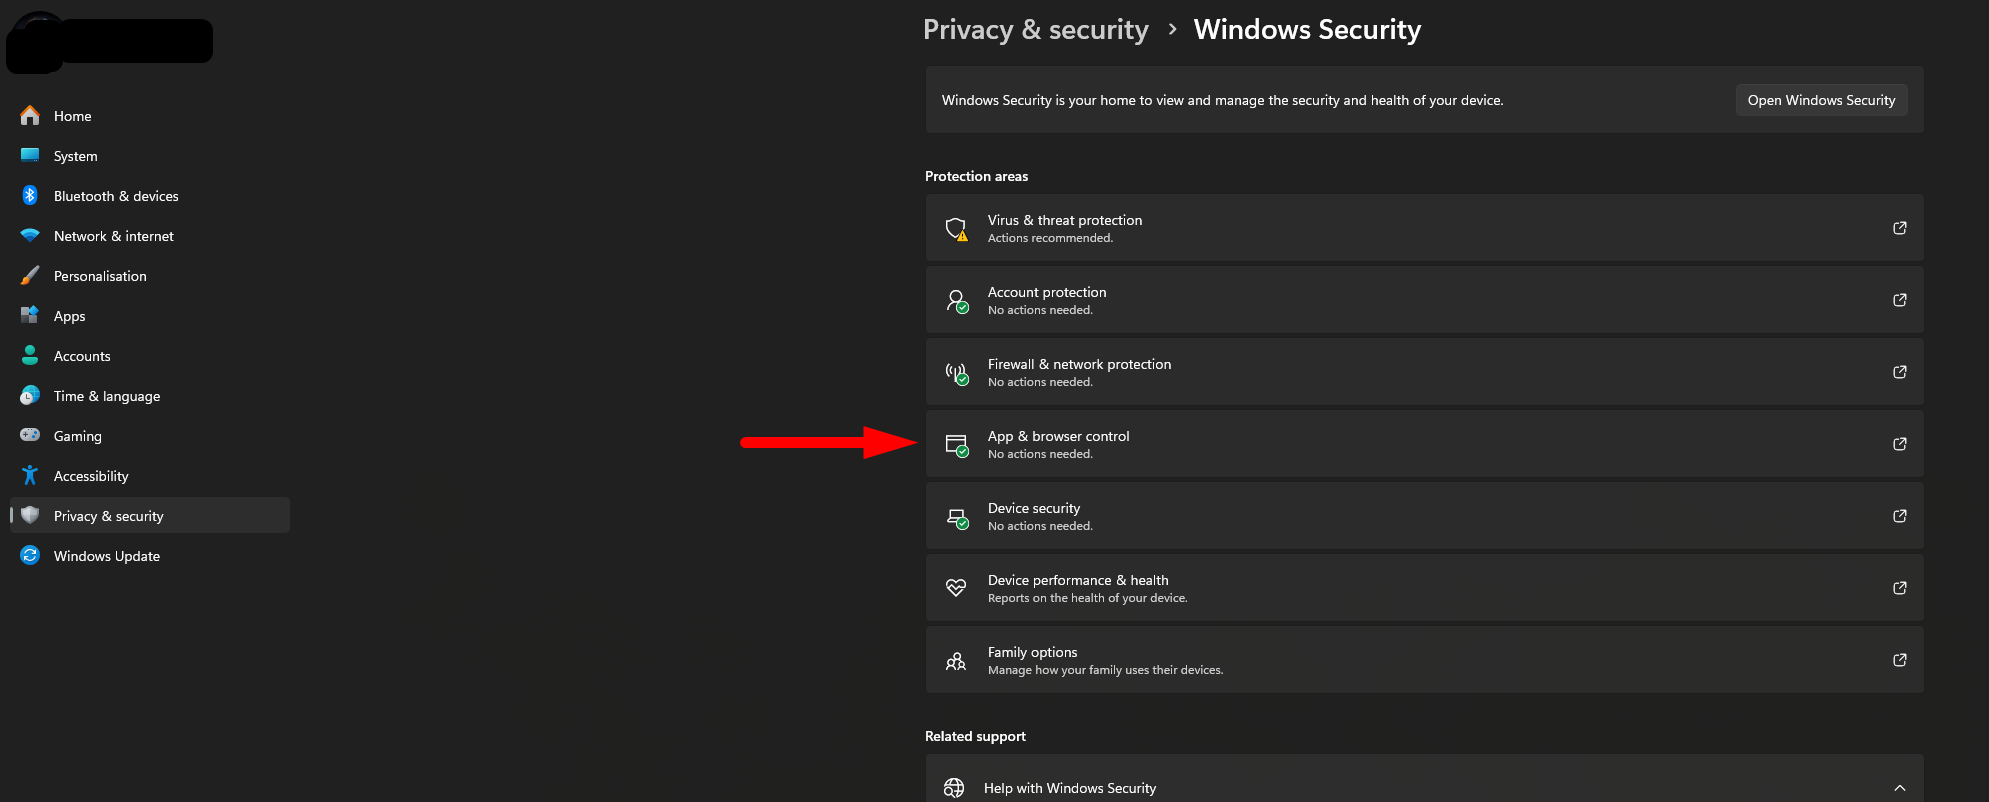Open external link for Account protection
Viewport: 1989px width, 802px height.
[1900, 300]
